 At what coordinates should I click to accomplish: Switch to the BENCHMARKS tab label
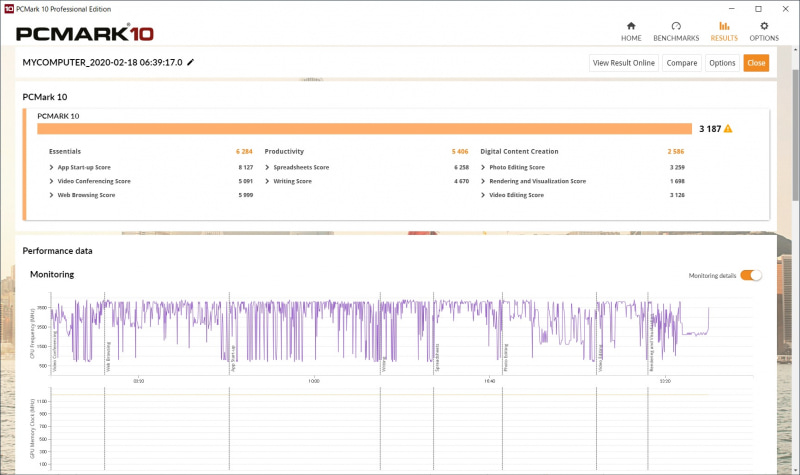(676, 38)
